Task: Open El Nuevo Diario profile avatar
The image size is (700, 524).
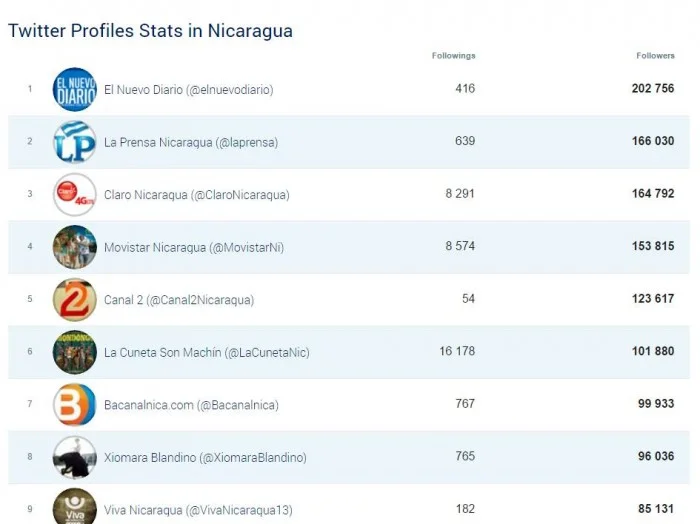Action: pos(75,89)
